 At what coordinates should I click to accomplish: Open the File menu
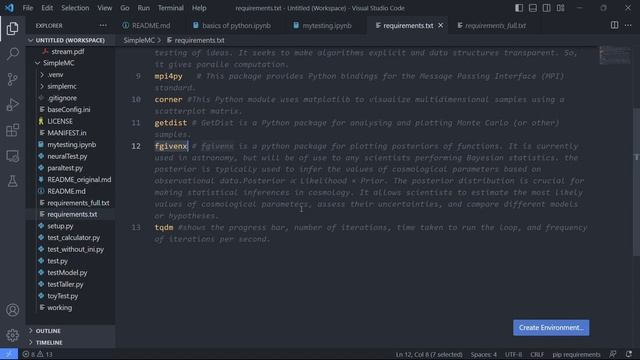pos(28,8)
